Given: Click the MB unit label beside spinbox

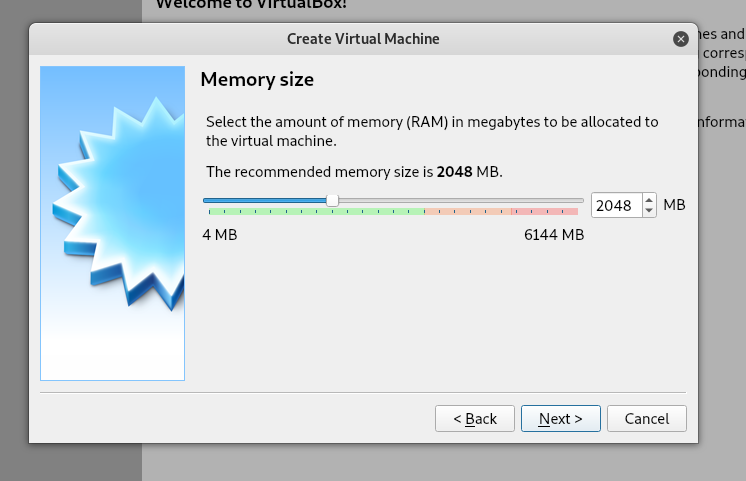Looking at the screenshot, I should click(674, 205).
